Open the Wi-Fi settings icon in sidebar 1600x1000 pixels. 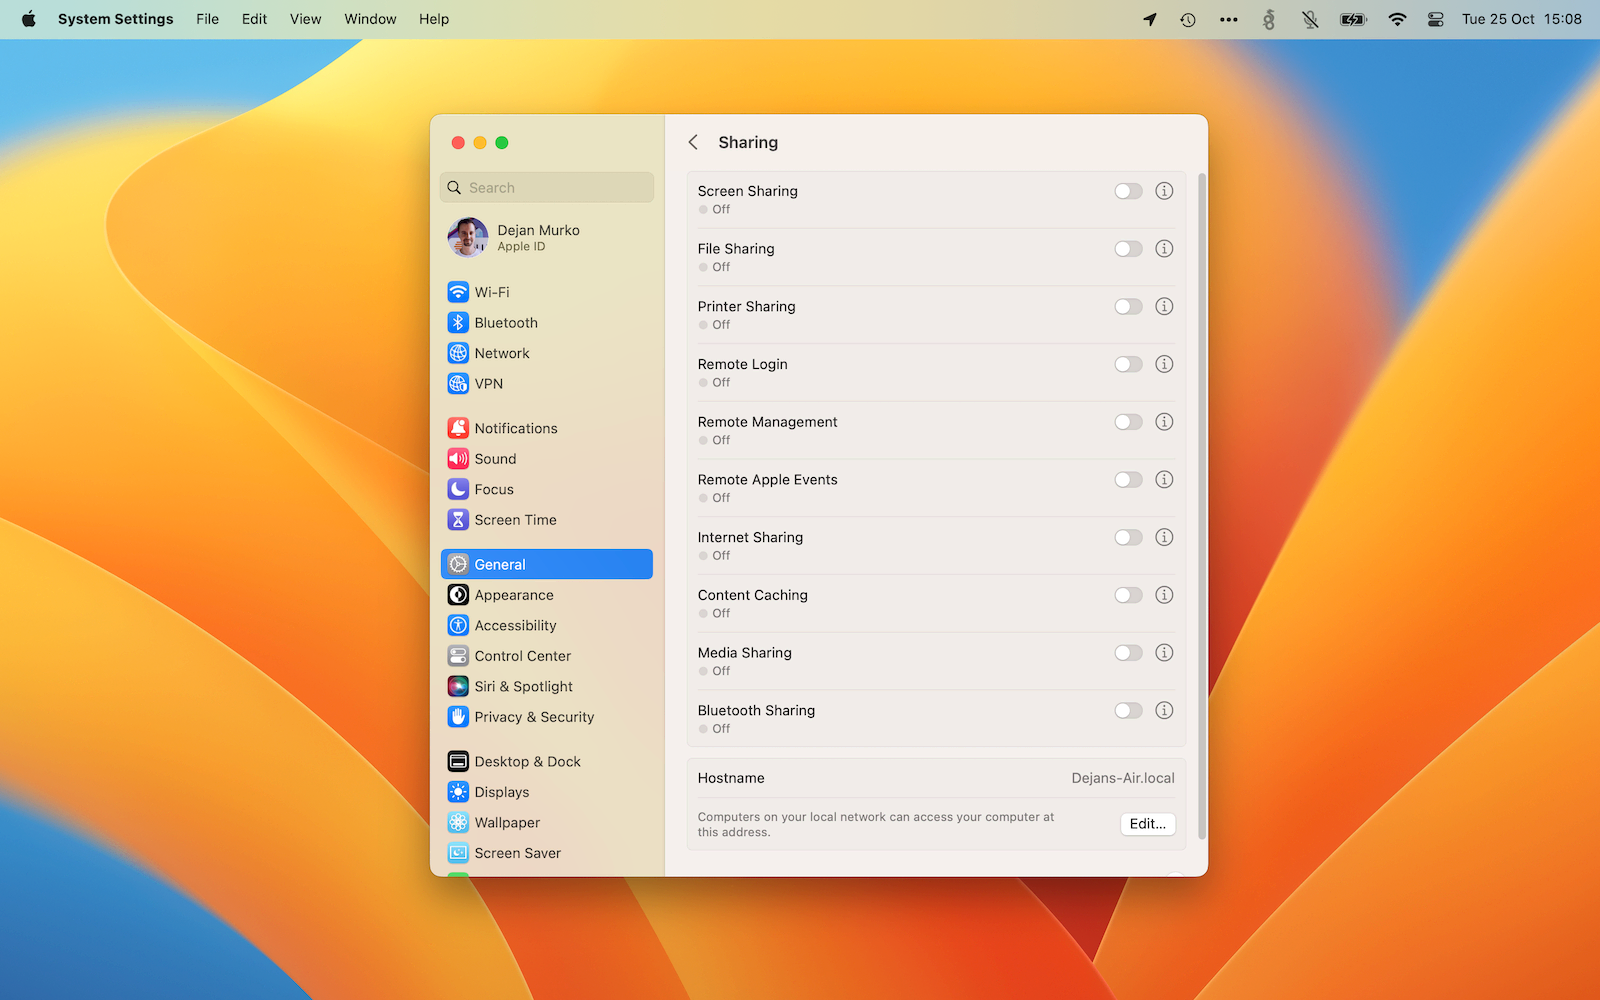(458, 292)
